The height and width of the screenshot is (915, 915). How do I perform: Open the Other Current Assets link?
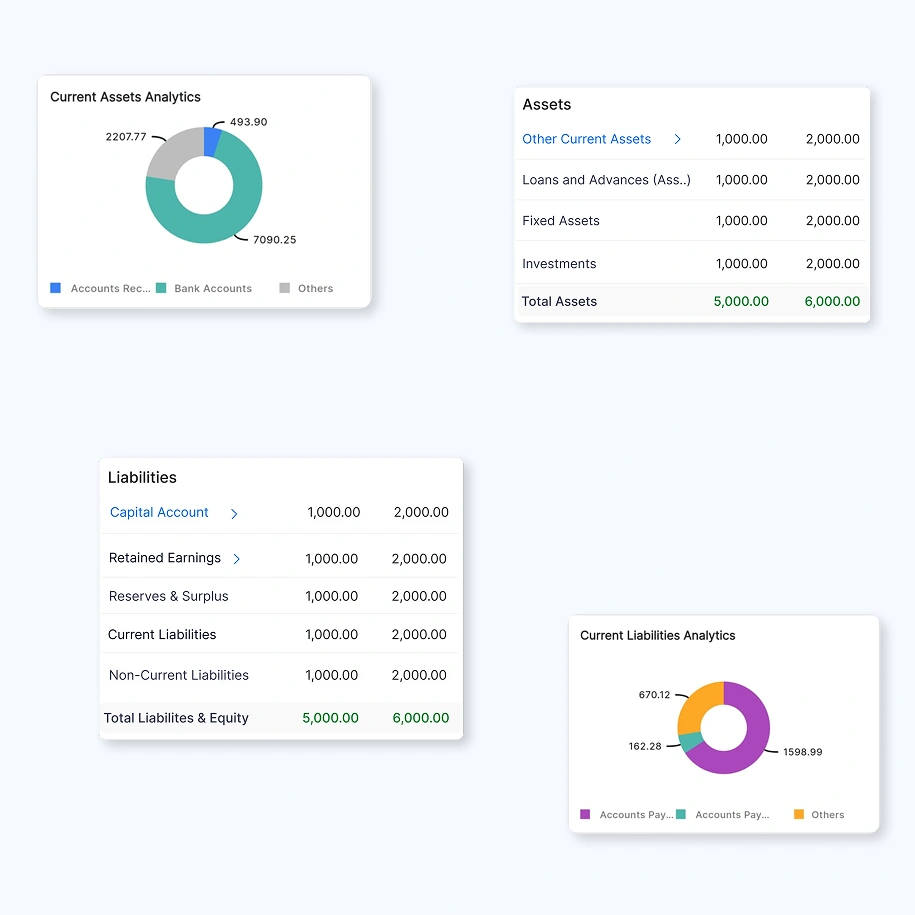[586, 139]
